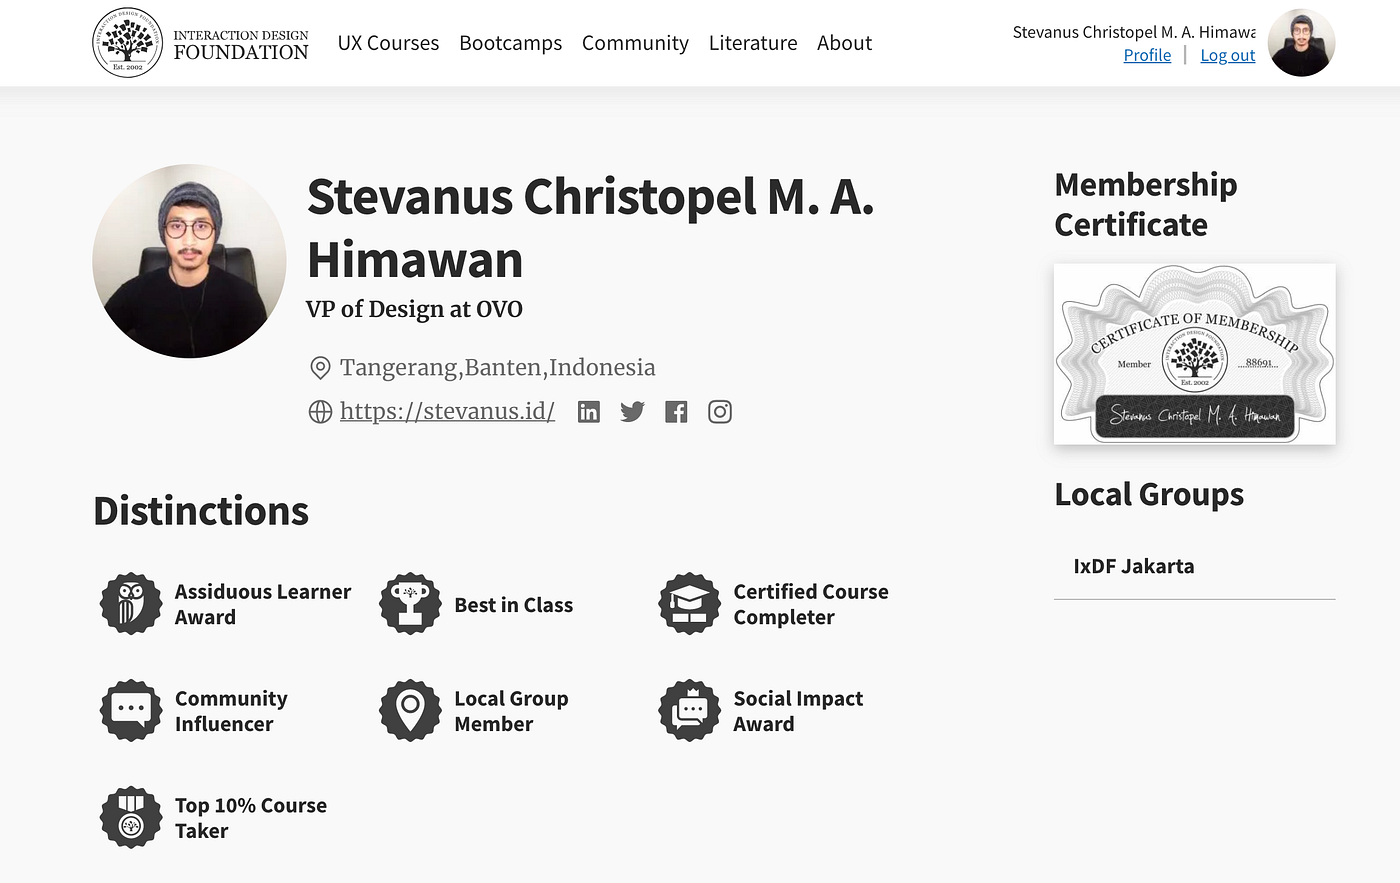This screenshot has height=883, width=1400.
Task: Click the Community Influencer chat badge
Action: pyautogui.click(x=131, y=711)
